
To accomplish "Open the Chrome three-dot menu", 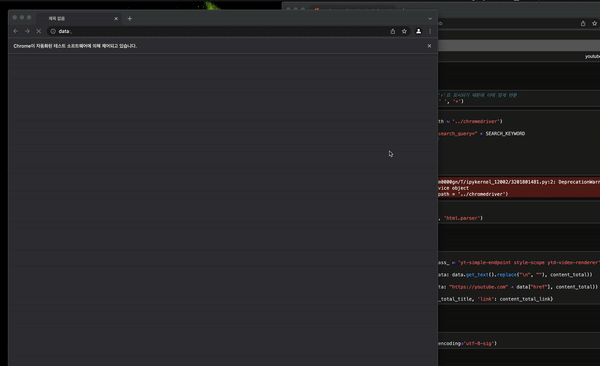I will (430, 31).
